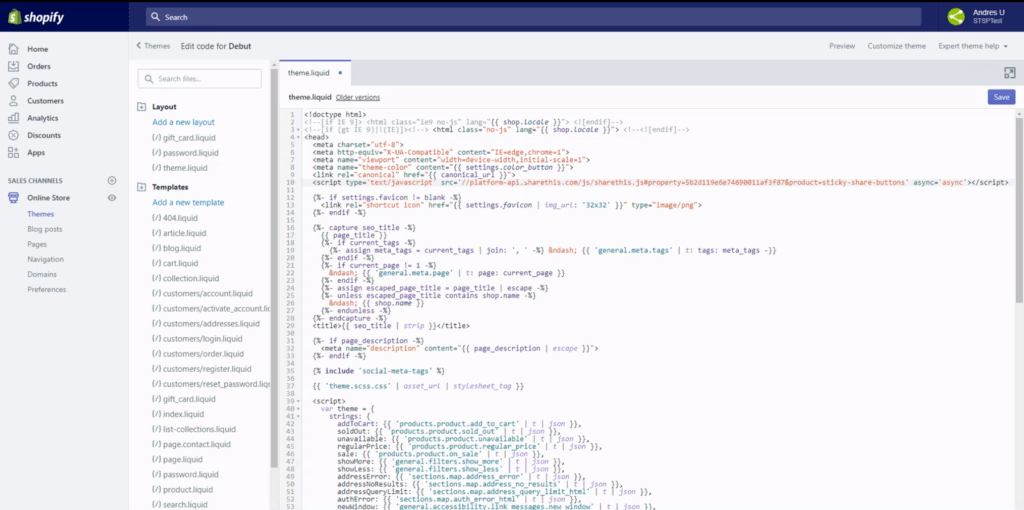Click the Online Store icon
Viewport: 1024px width, 510px height.
13,198
